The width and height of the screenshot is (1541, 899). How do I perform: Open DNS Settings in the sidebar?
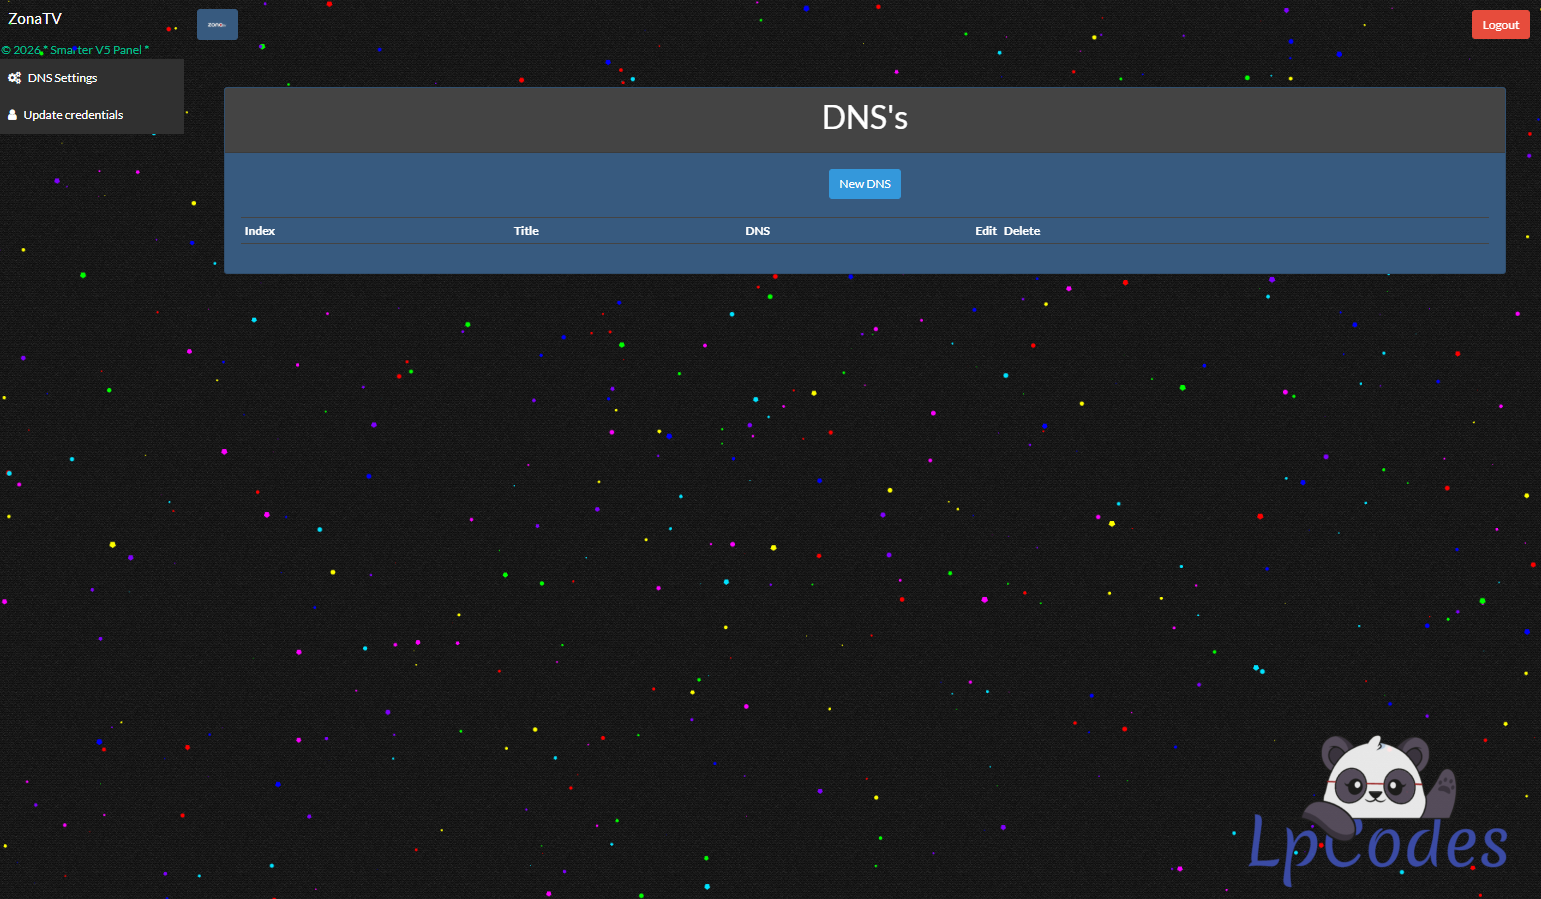(x=92, y=78)
